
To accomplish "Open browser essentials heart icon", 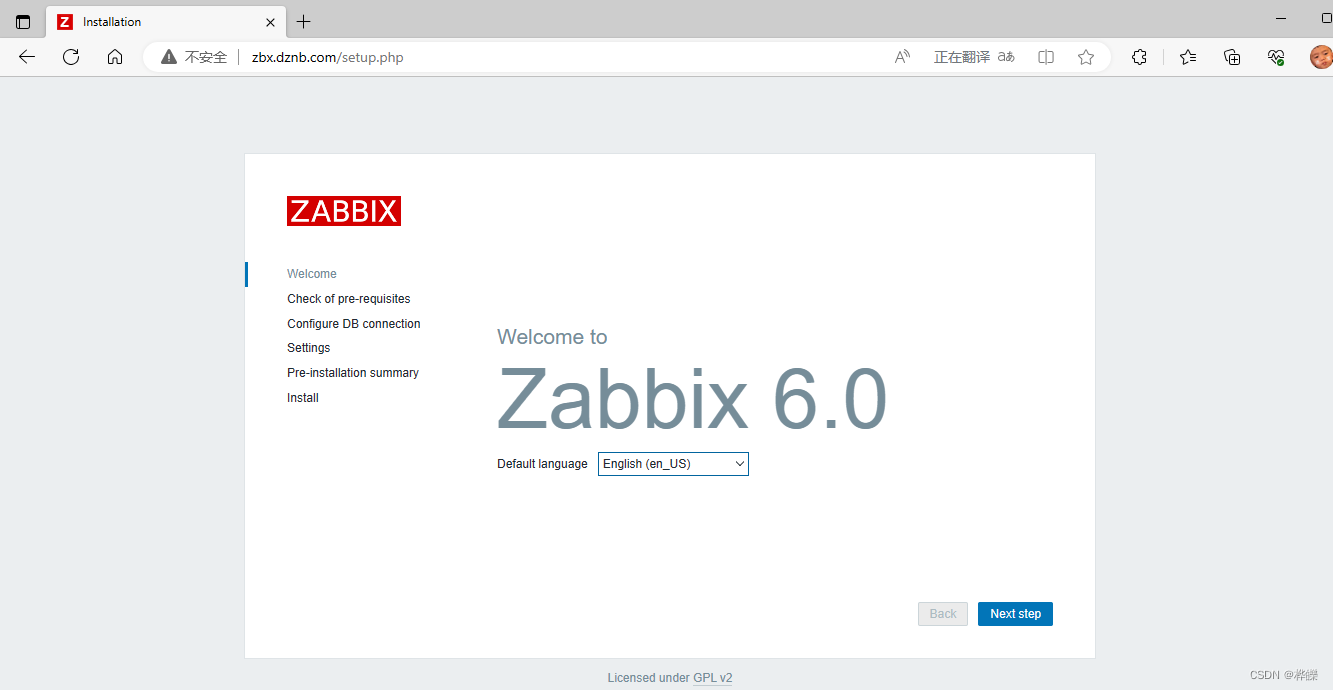I will click(1276, 57).
